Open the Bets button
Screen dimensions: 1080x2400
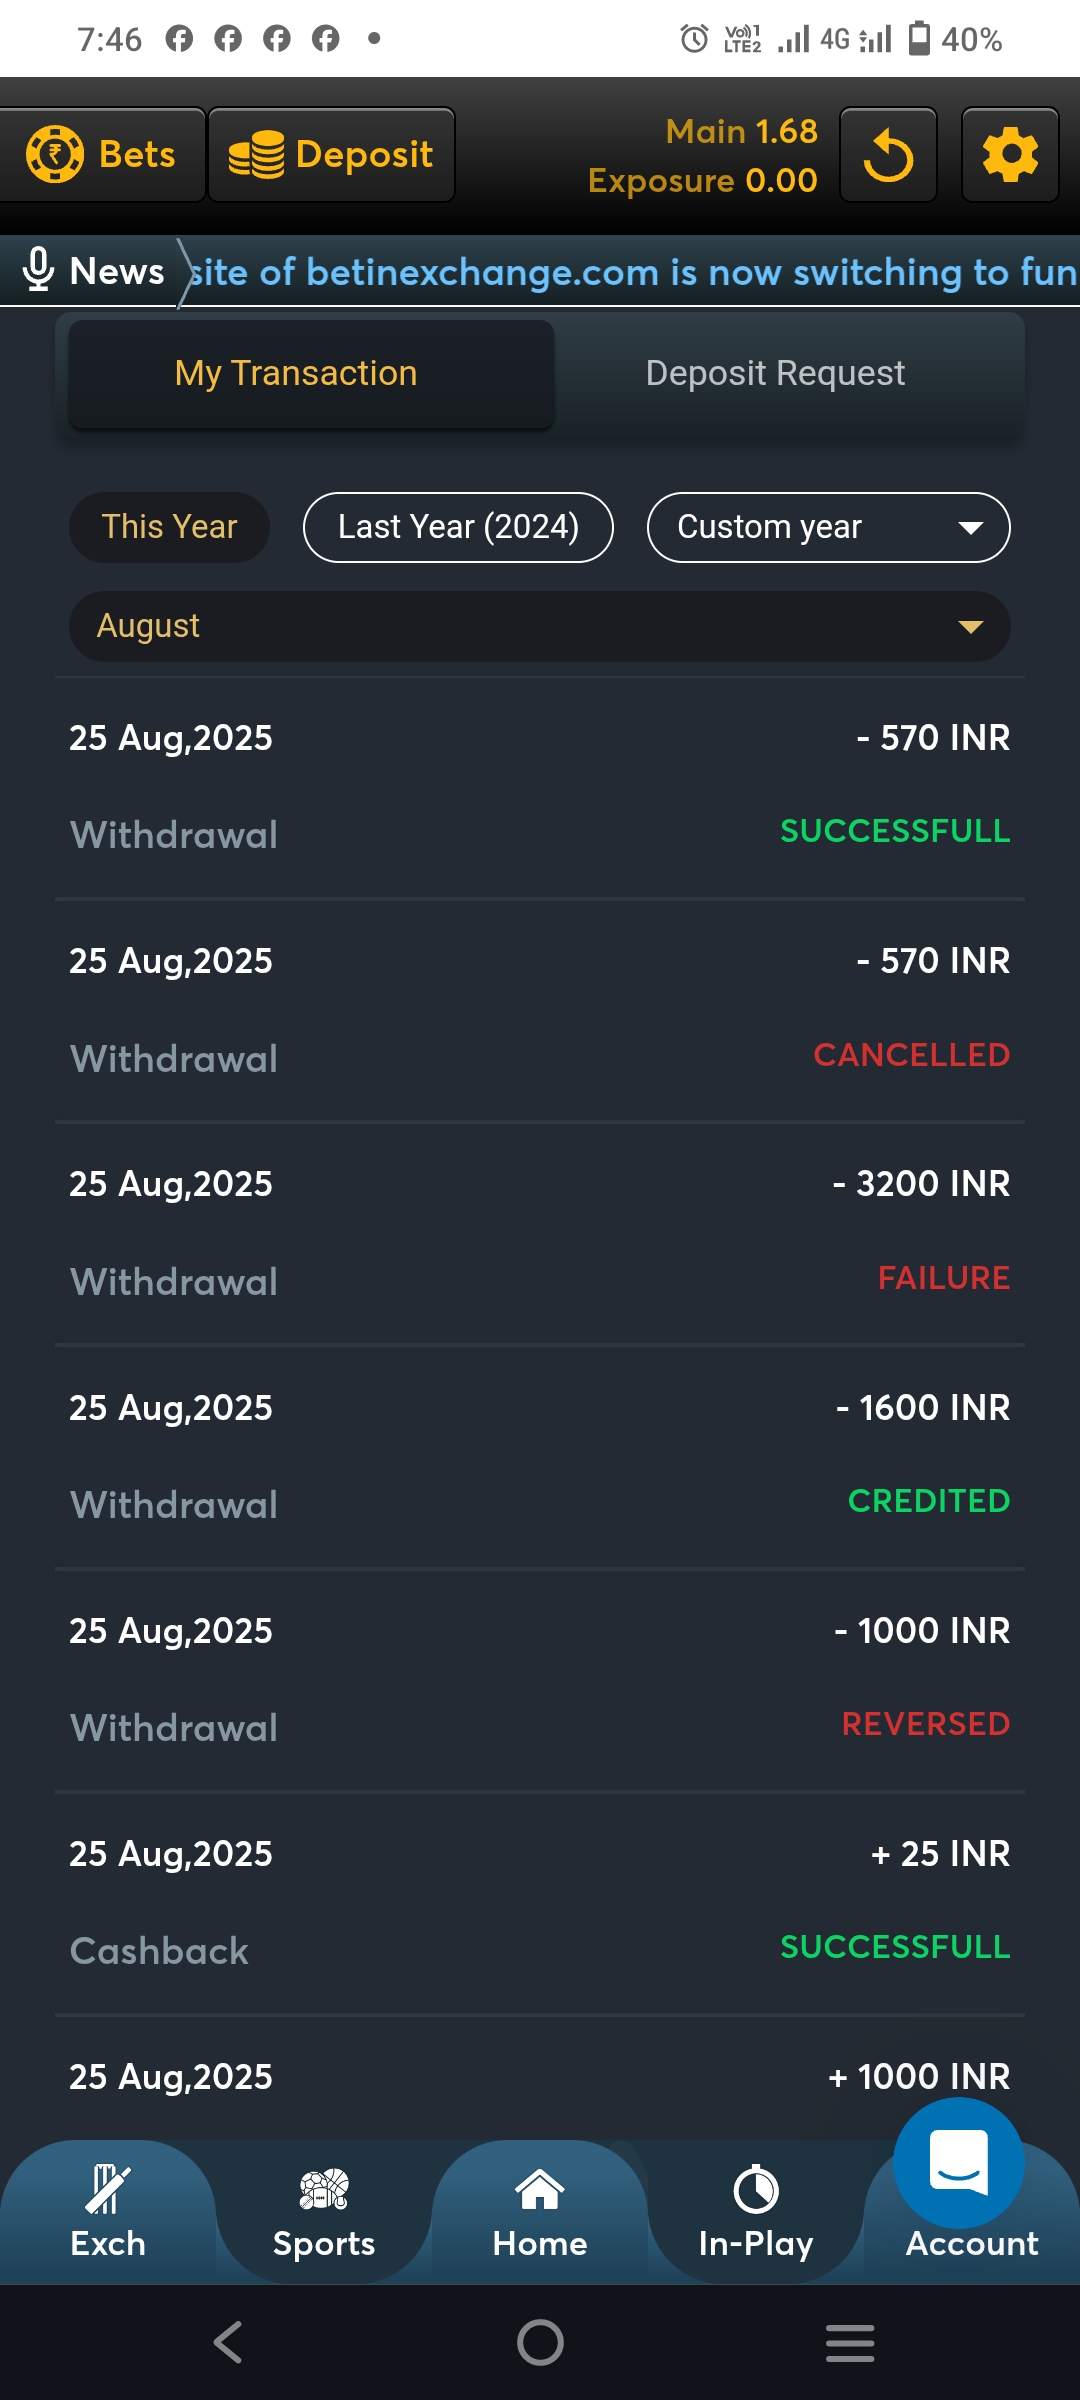pyautogui.click(x=102, y=155)
